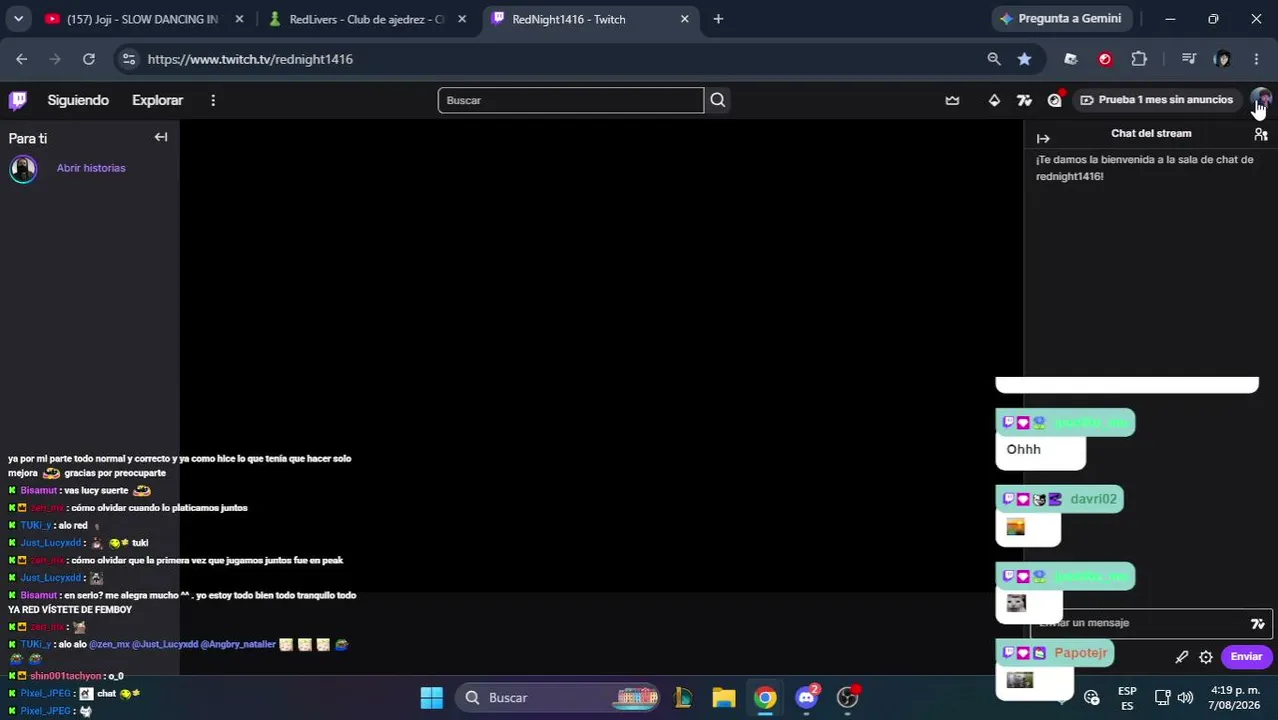This screenshot has width=1278, height=720.
Task: Click the taskbar Buscar search box
Action: tap(558, 698)
